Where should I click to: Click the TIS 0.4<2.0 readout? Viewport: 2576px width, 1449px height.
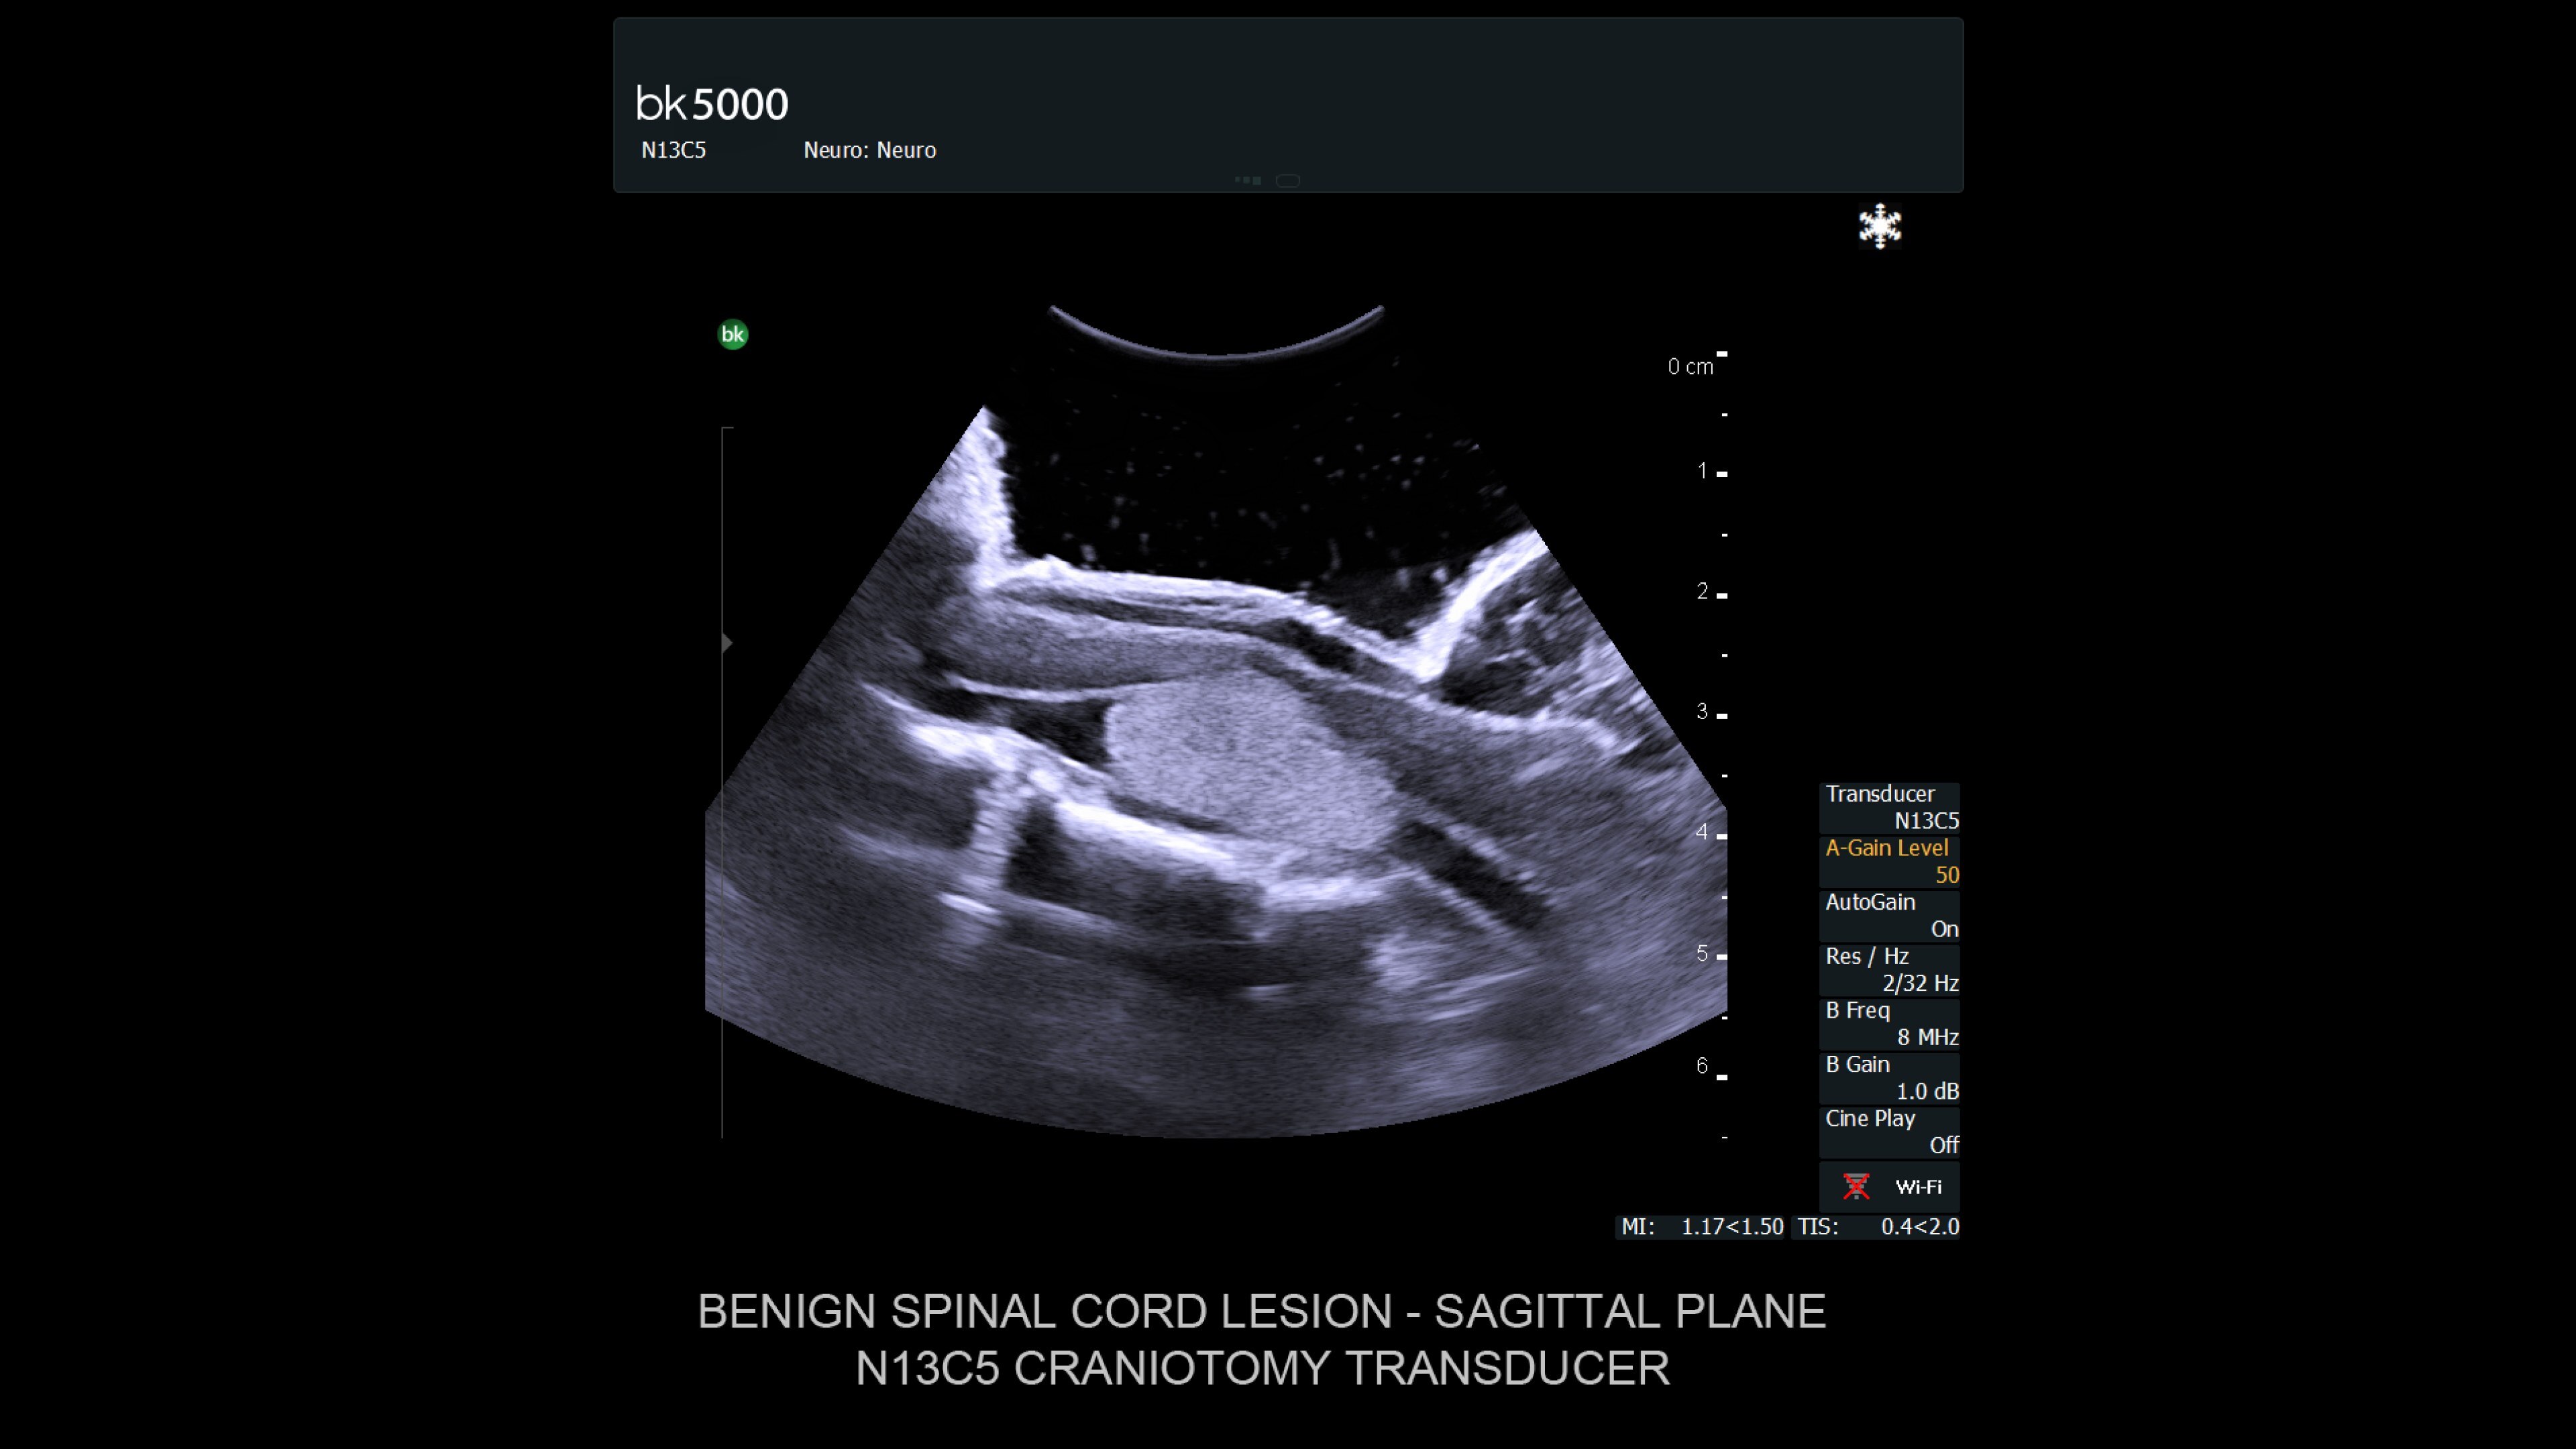(1877, 1227)
